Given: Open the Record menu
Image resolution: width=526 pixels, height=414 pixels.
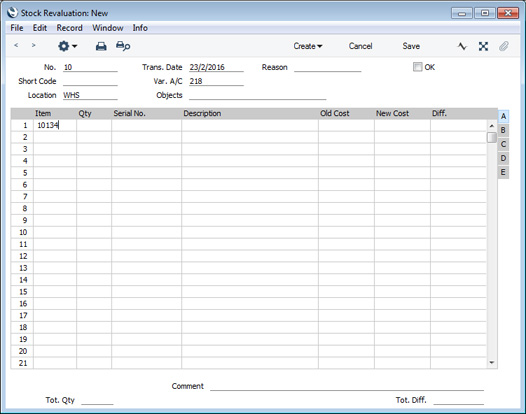Looking at the screenshot, I should point(69,28).
